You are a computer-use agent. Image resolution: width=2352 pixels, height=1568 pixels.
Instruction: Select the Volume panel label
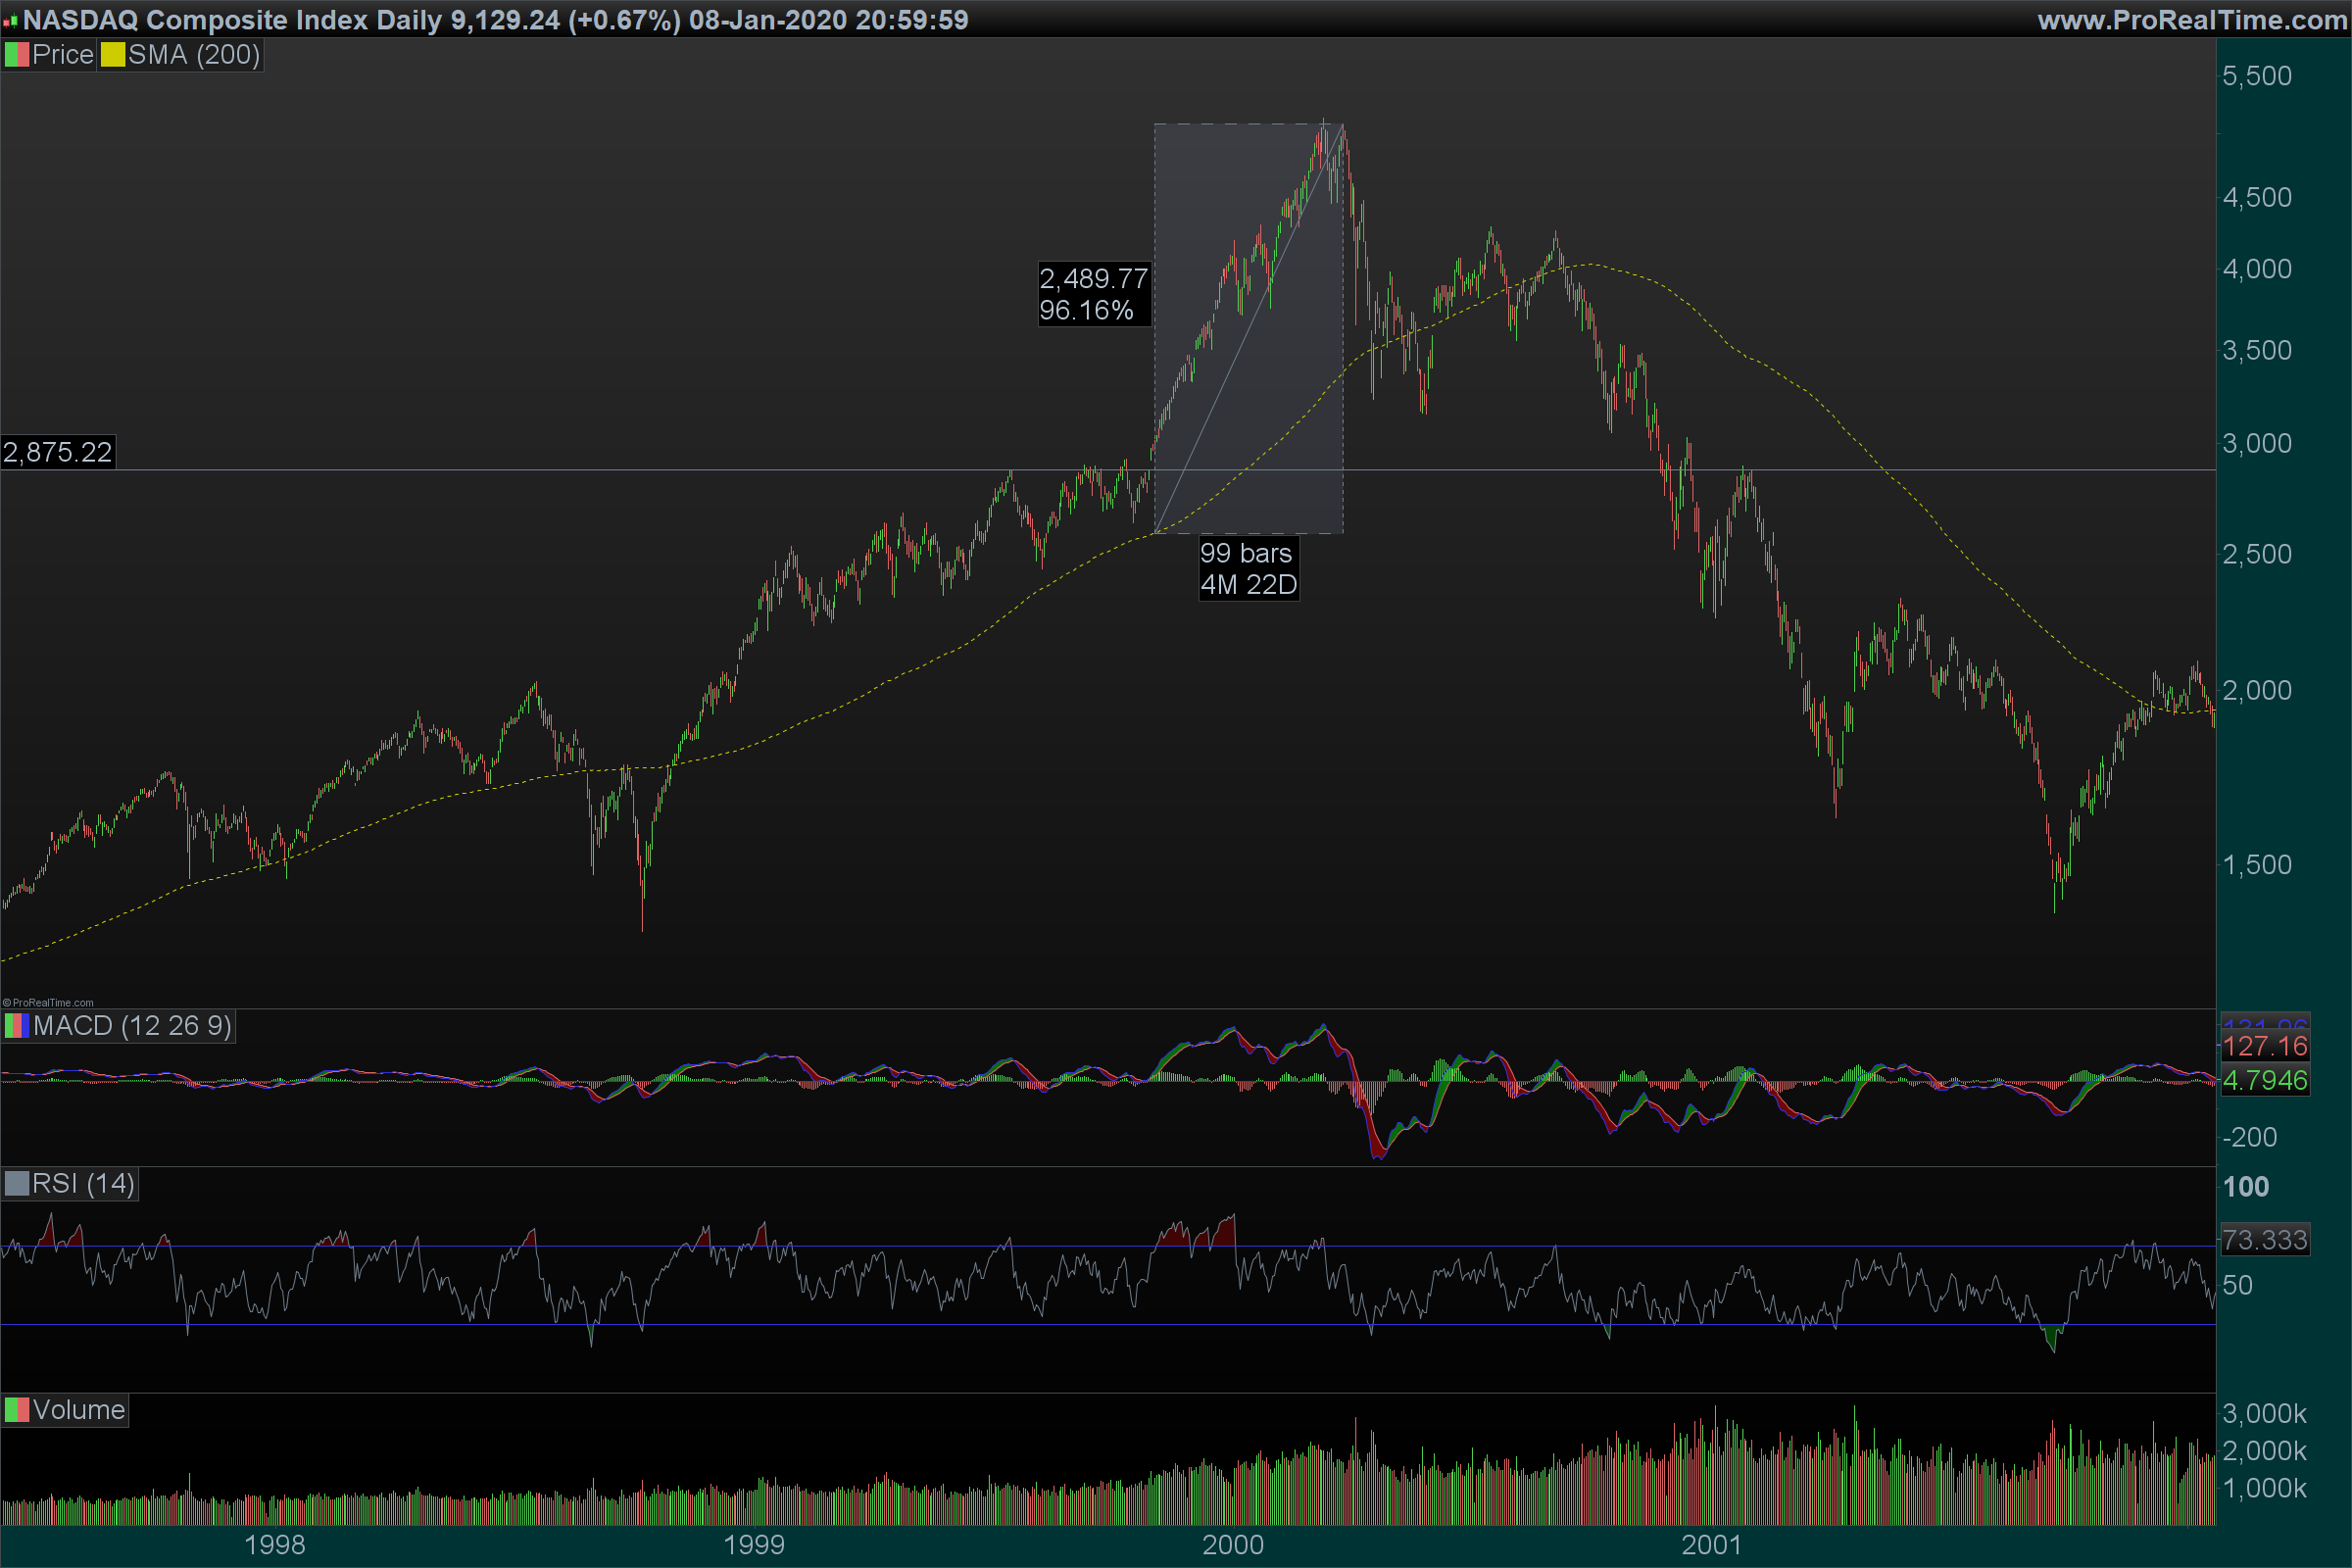coord(78,1410)
